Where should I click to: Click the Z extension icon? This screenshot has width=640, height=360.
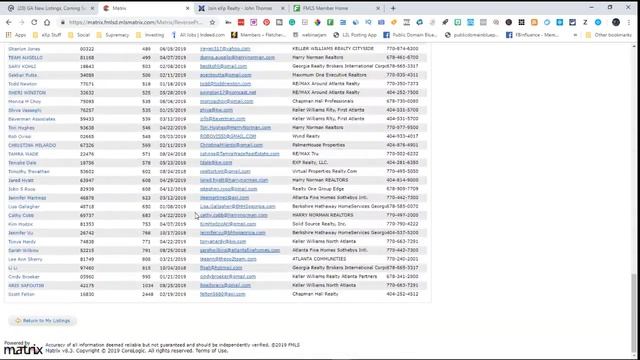point(585,22)
